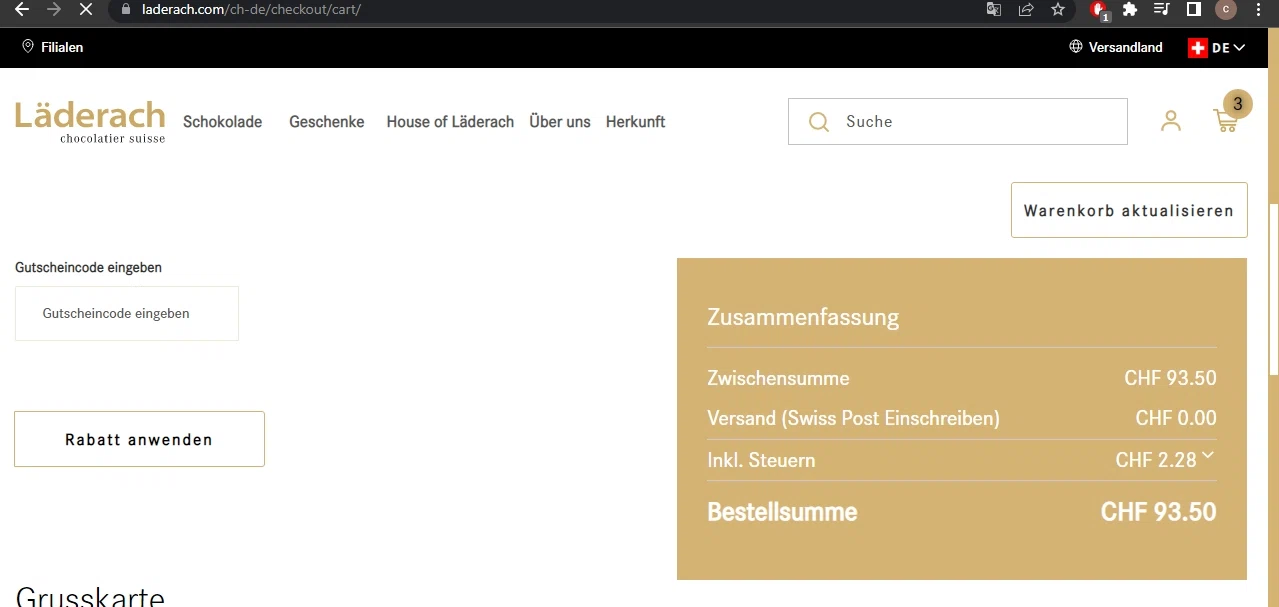Click the Suche search field
Screen dimensions: 1279x607
tap(958, 121)
